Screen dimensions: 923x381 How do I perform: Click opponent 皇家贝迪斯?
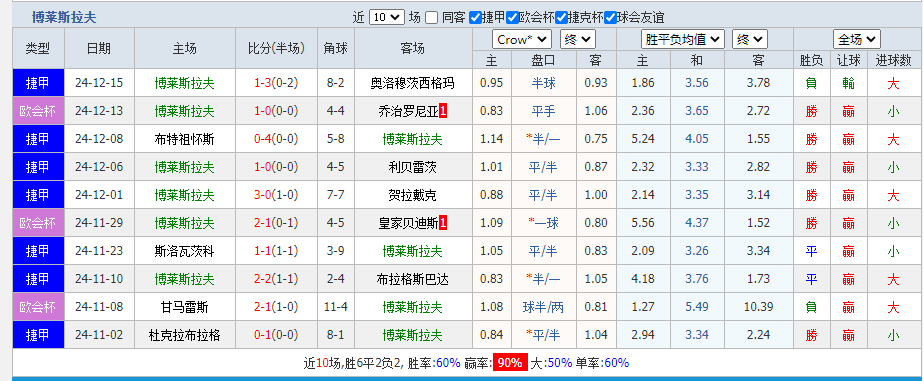[x=409, y=223]
